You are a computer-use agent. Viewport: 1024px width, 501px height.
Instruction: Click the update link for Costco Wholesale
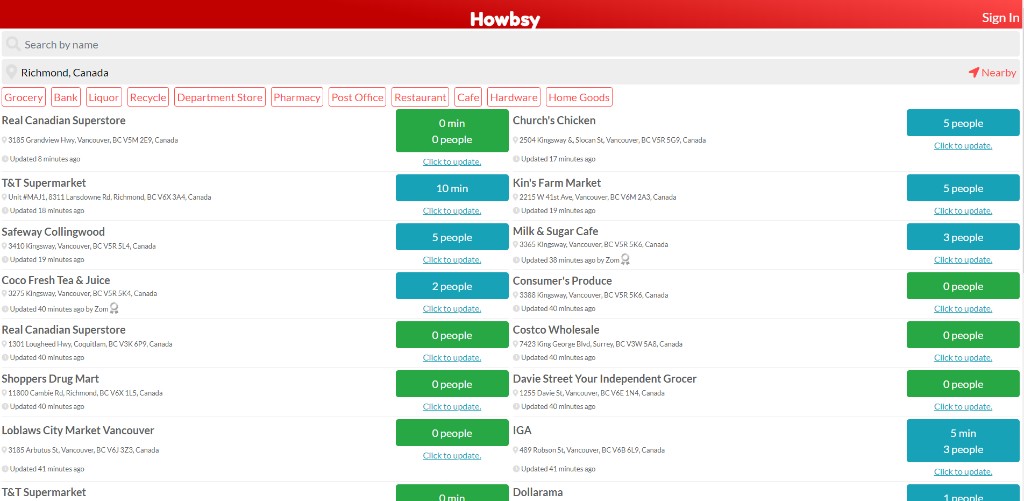click(962, 358)
